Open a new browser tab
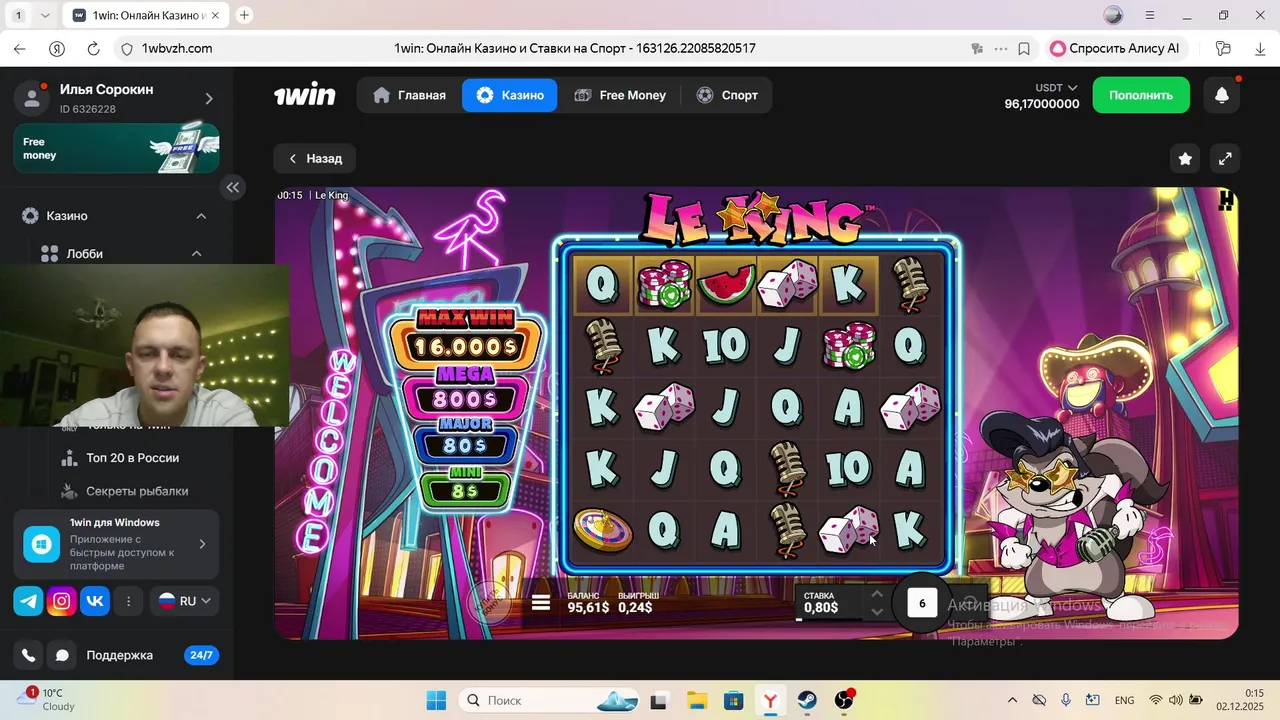 pos(244,15)
